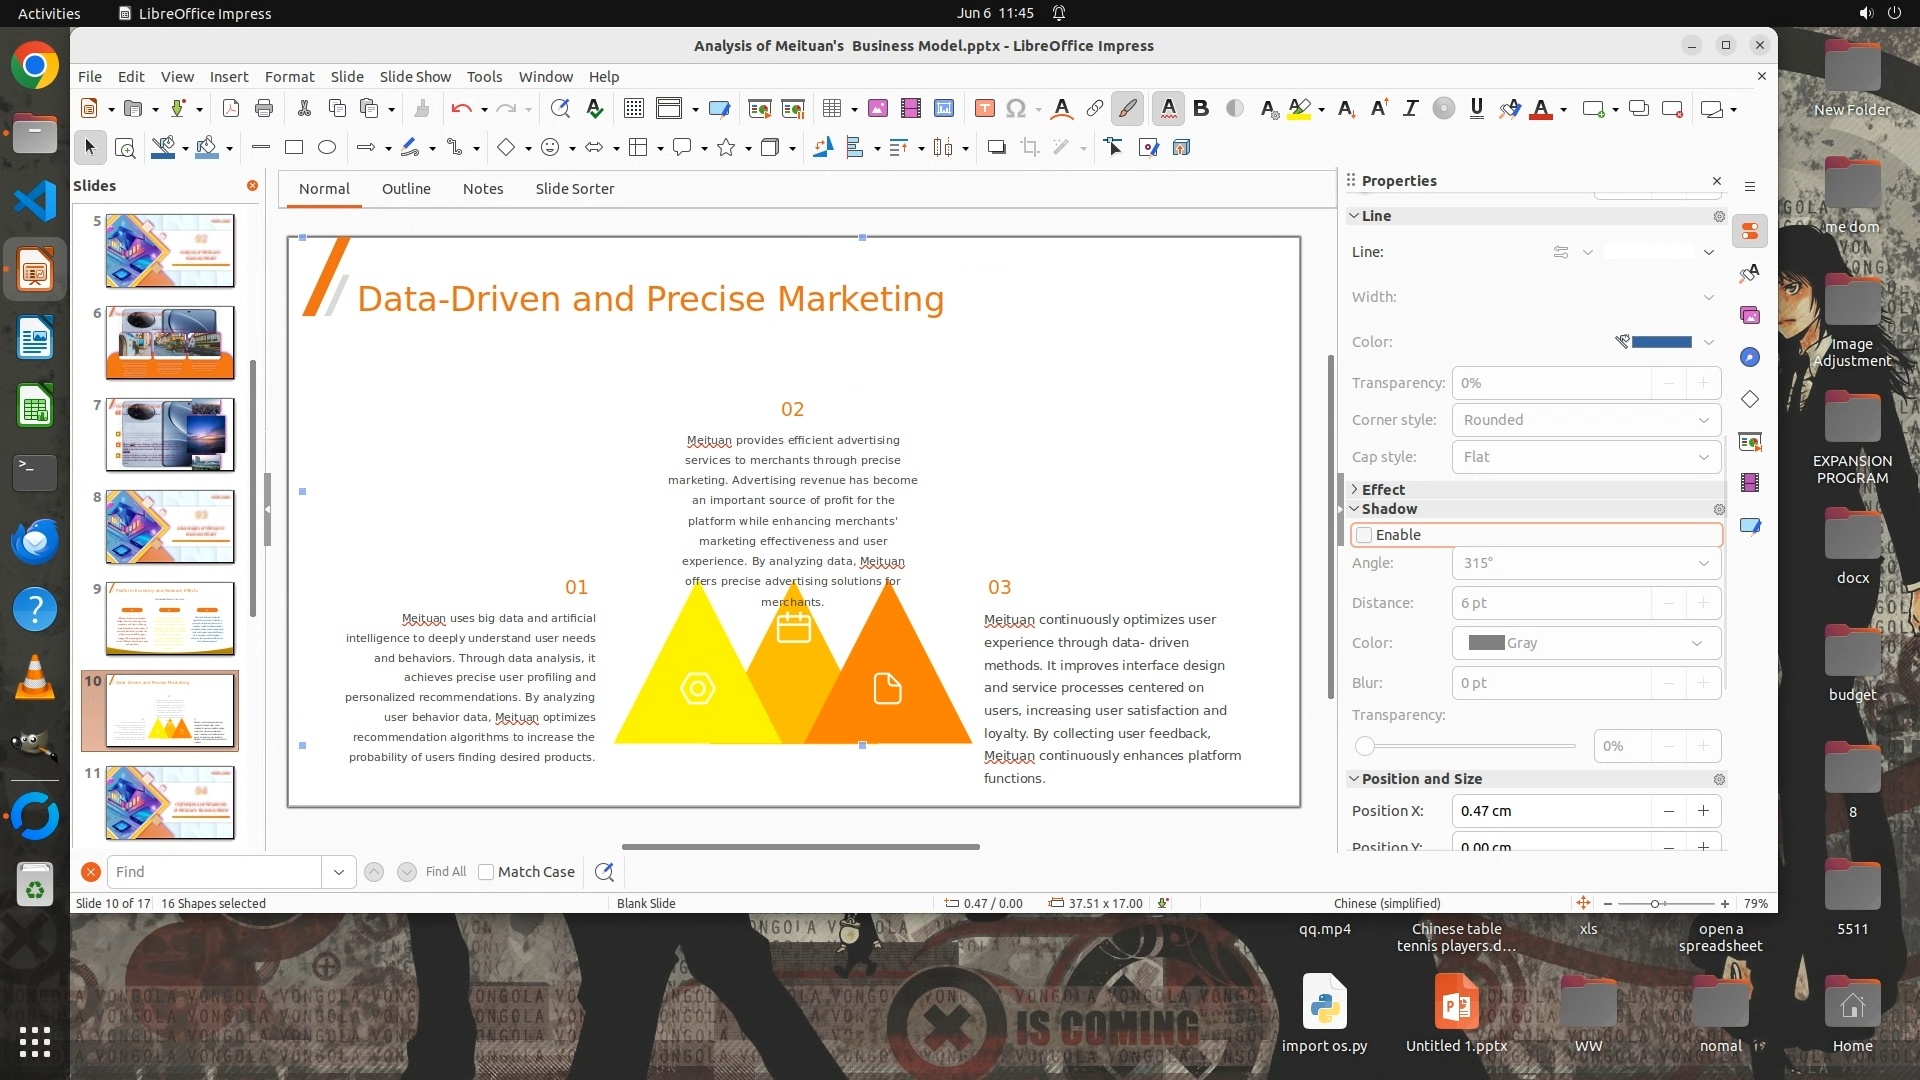
Task: Open the Gallery sidebar deck icon
Action: (x=1750, y=315)
